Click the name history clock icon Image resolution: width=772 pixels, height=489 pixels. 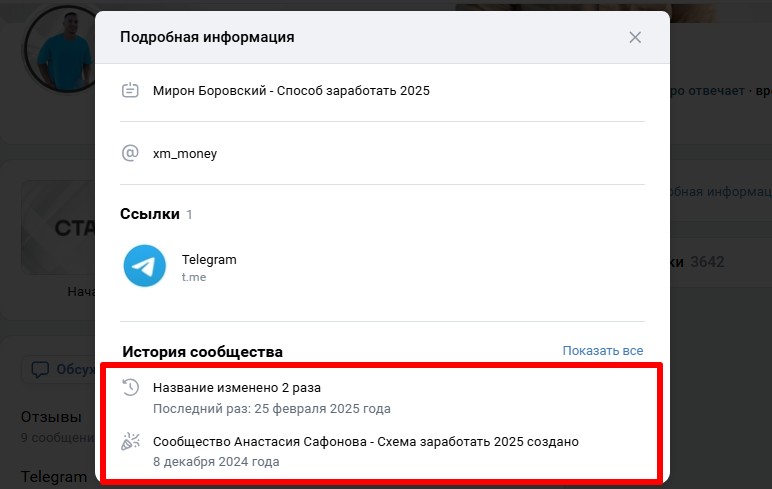[130, 387]
